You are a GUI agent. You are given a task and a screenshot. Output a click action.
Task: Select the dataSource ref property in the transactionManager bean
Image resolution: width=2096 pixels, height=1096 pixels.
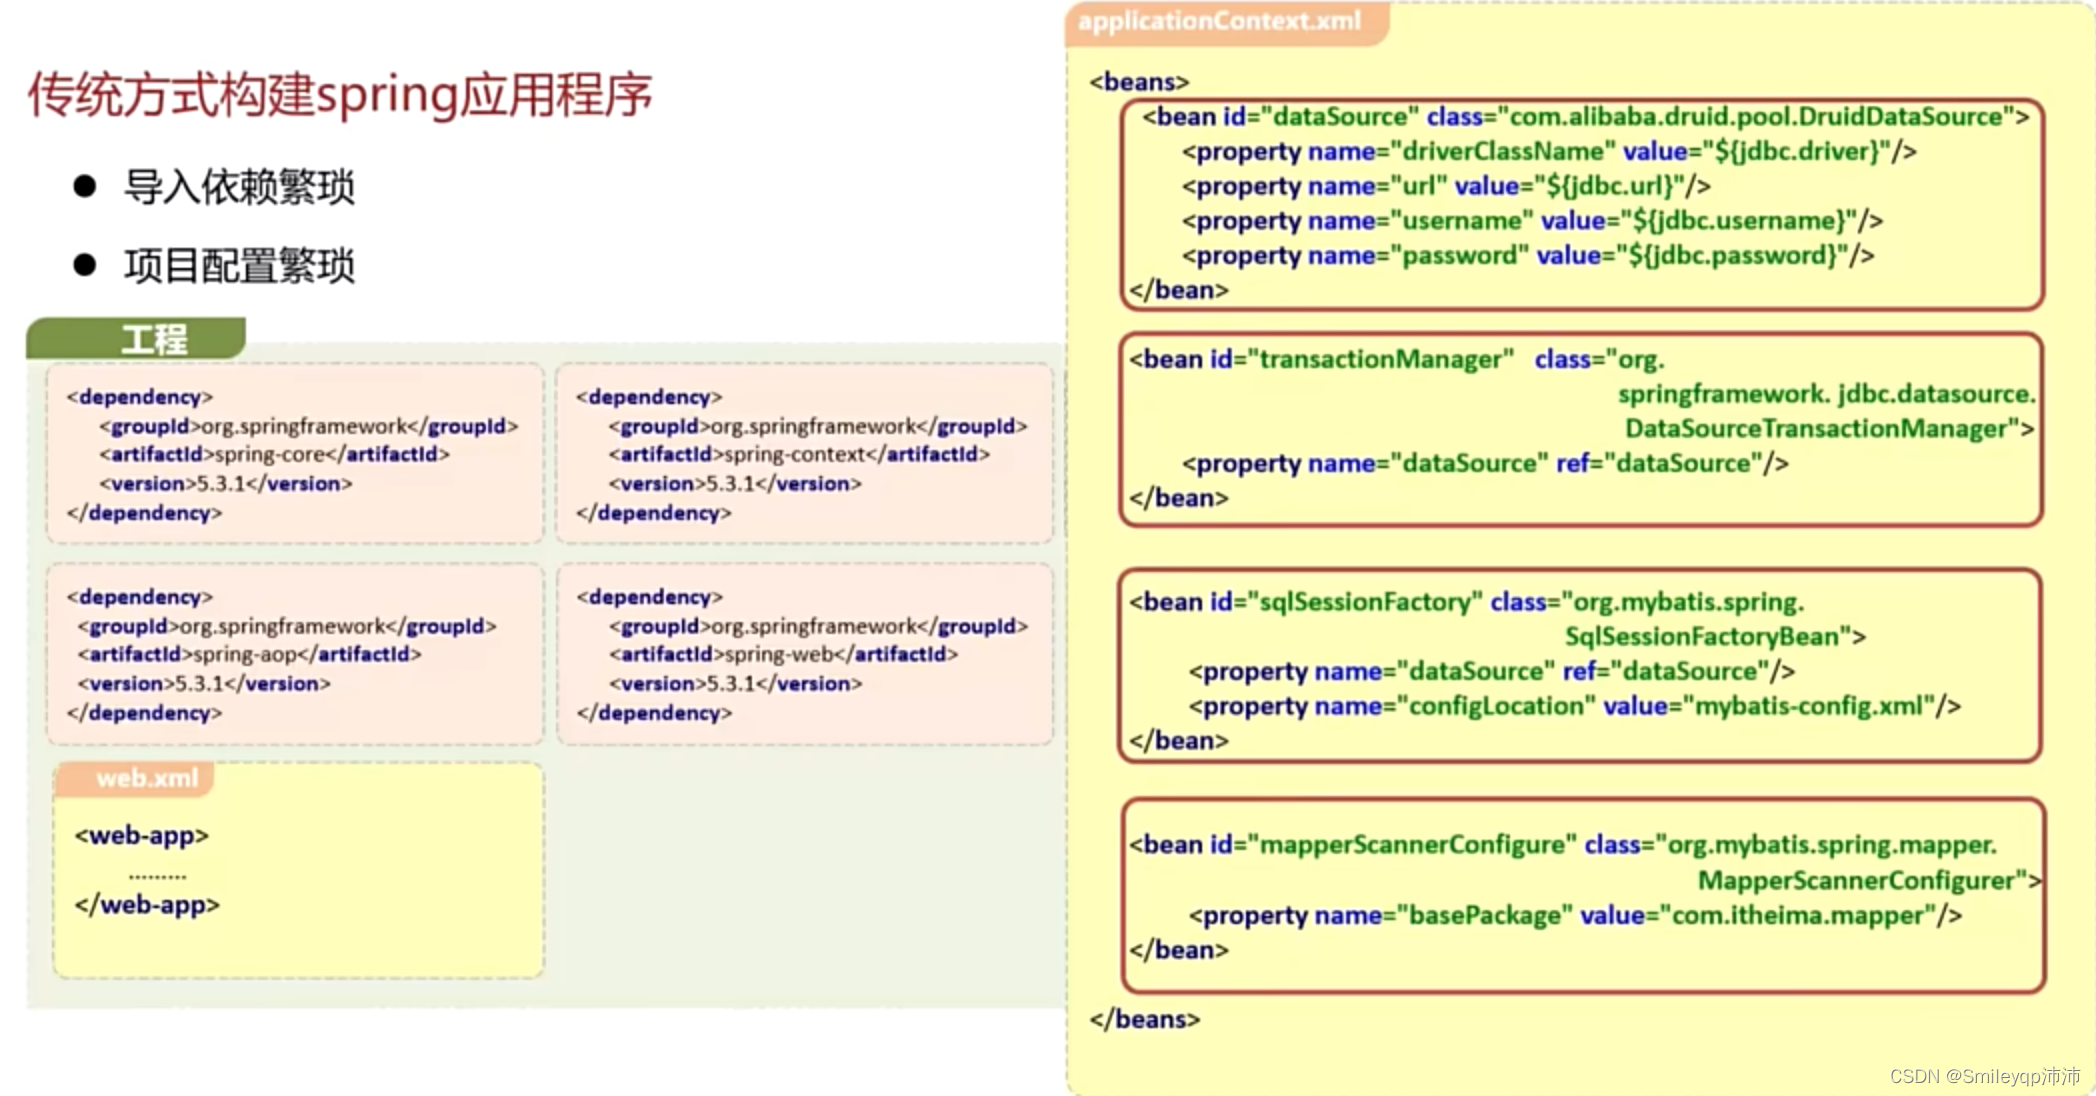(1485, 464)
